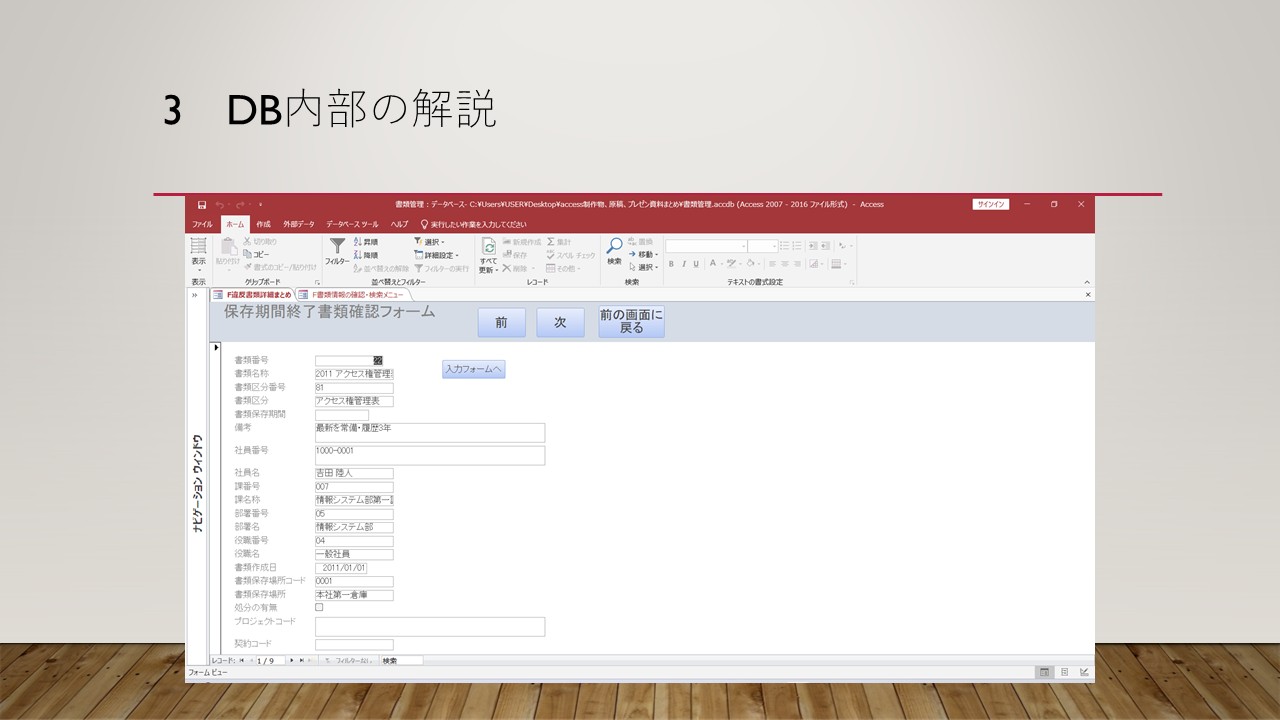Go to next record in navigation bar

[291, 661]
